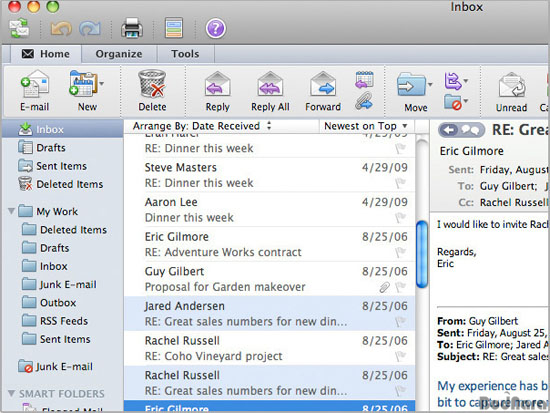Select the My Work folder
The width and height of the screenshot is (550, 413).
tap(48, 211)
